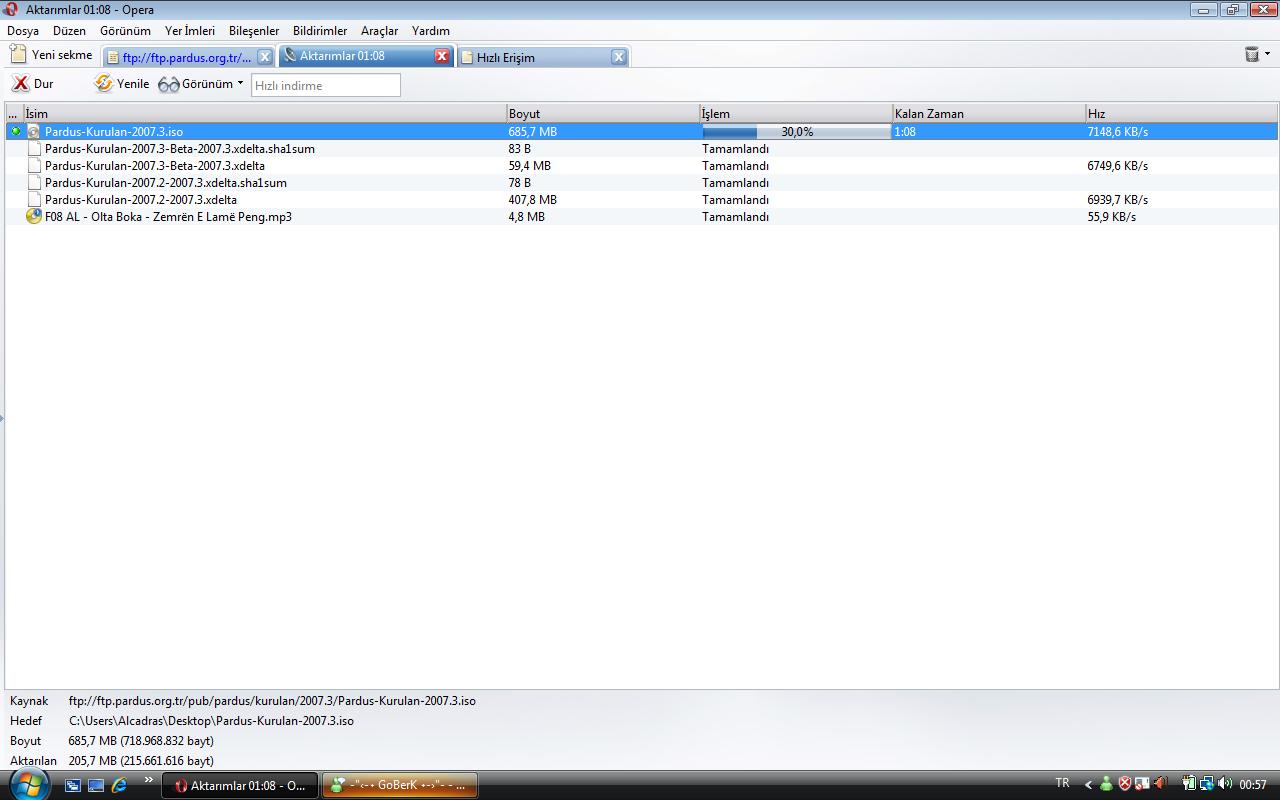Click blocked window tray icon
Image resolution: width=1280 pixels, height=800 pixels.
point(1142,784)
